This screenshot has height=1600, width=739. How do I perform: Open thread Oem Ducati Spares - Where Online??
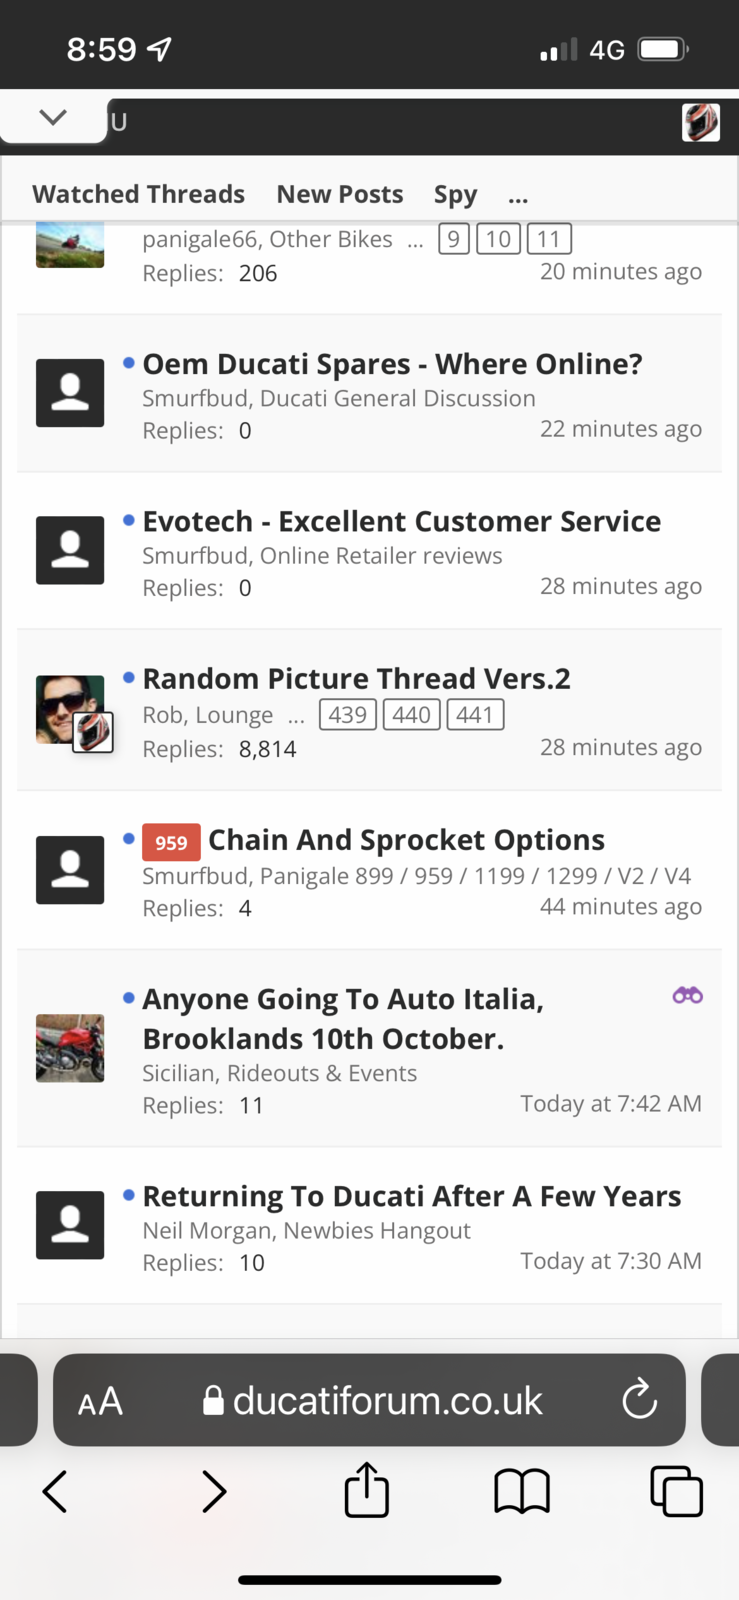[392, 364]
